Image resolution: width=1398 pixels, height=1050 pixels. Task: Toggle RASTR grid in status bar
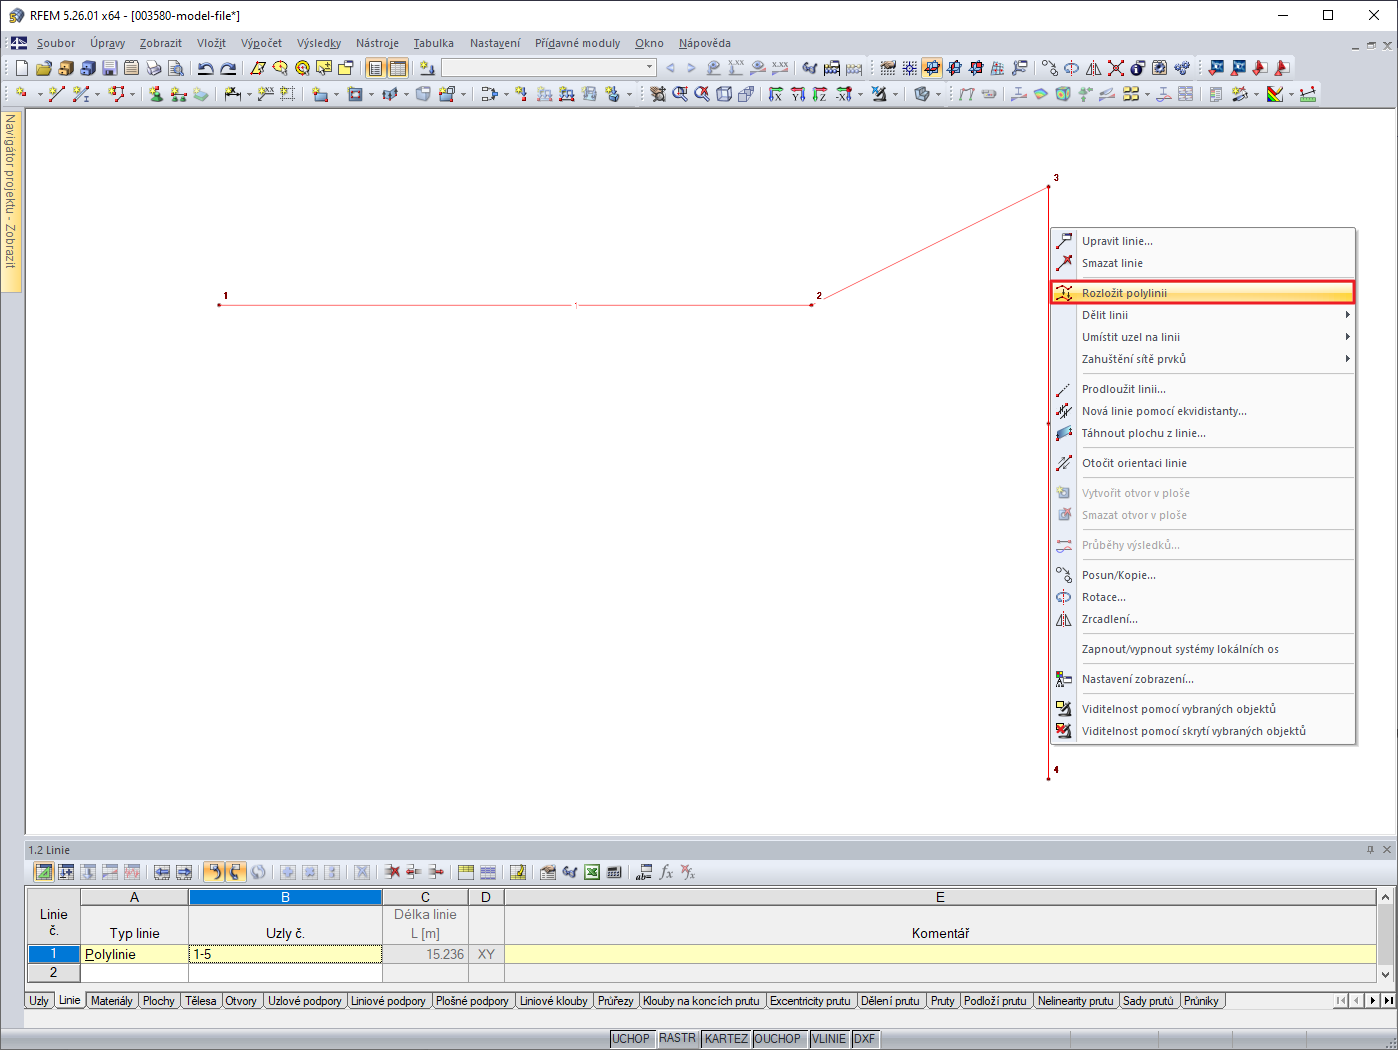[677, 1039]
